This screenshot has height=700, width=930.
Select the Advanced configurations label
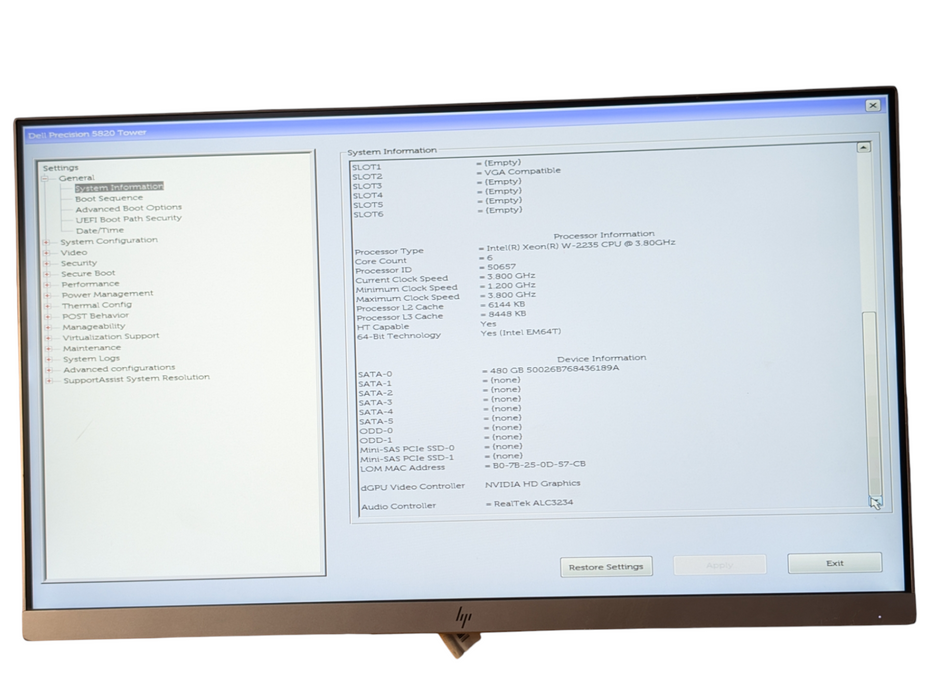pos(119,368)
